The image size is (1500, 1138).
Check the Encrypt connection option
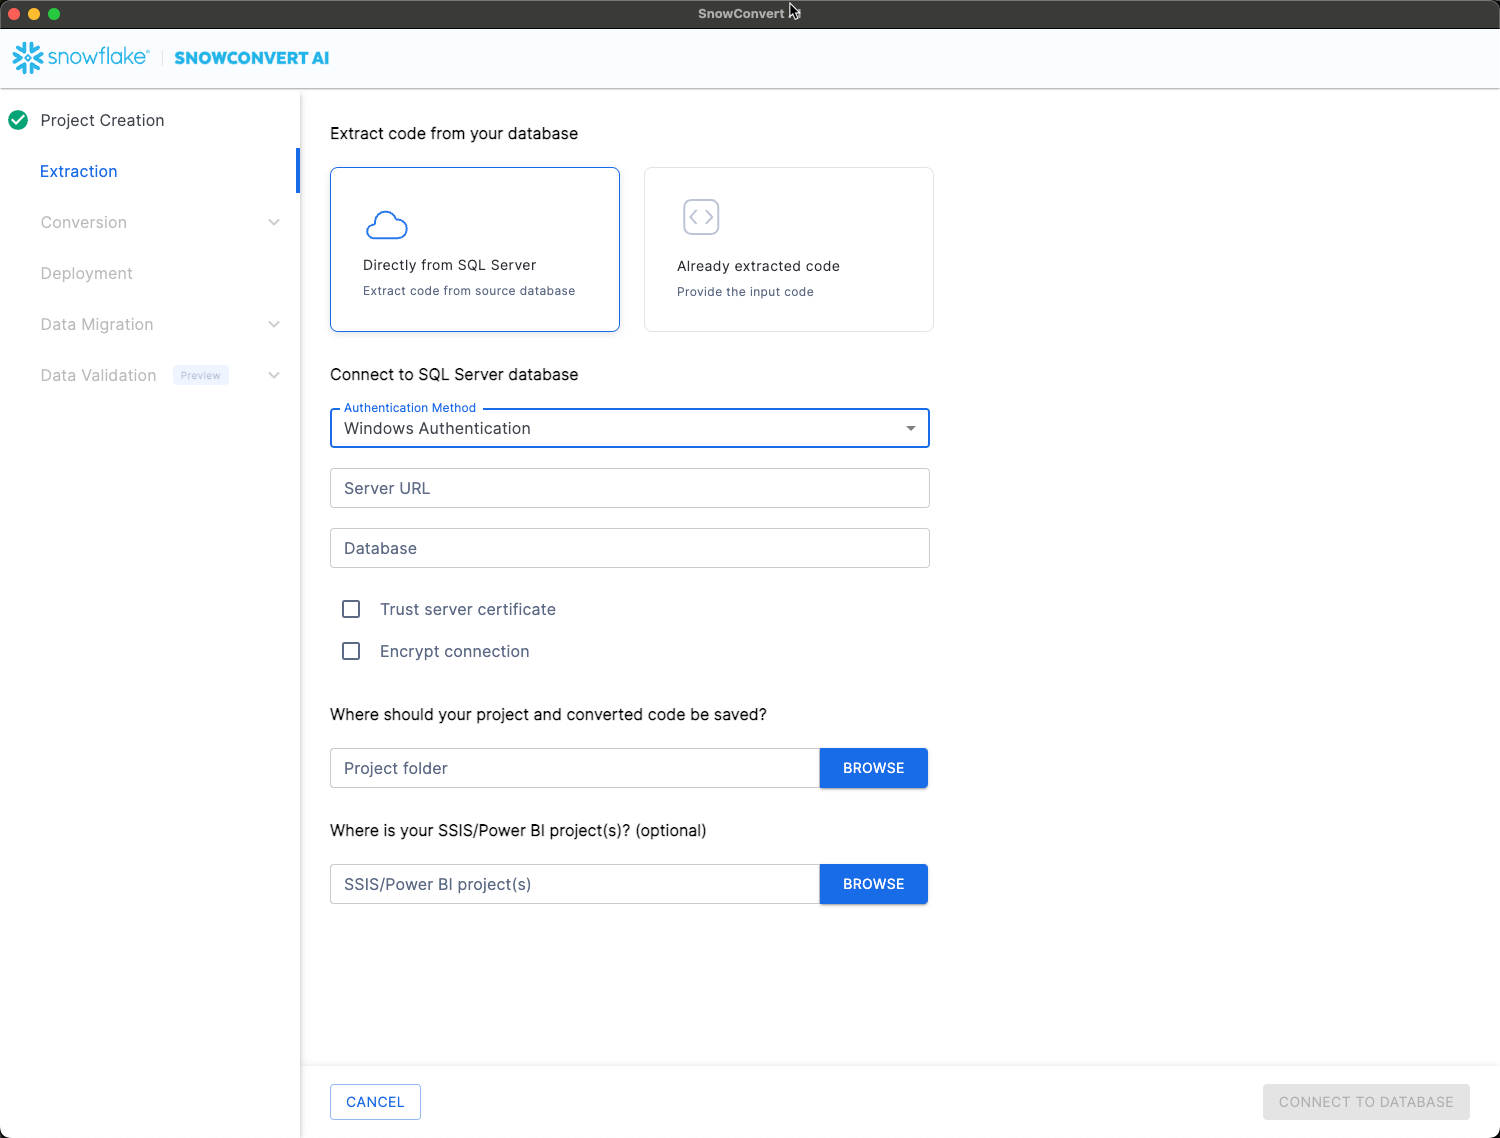coord(351,651)
